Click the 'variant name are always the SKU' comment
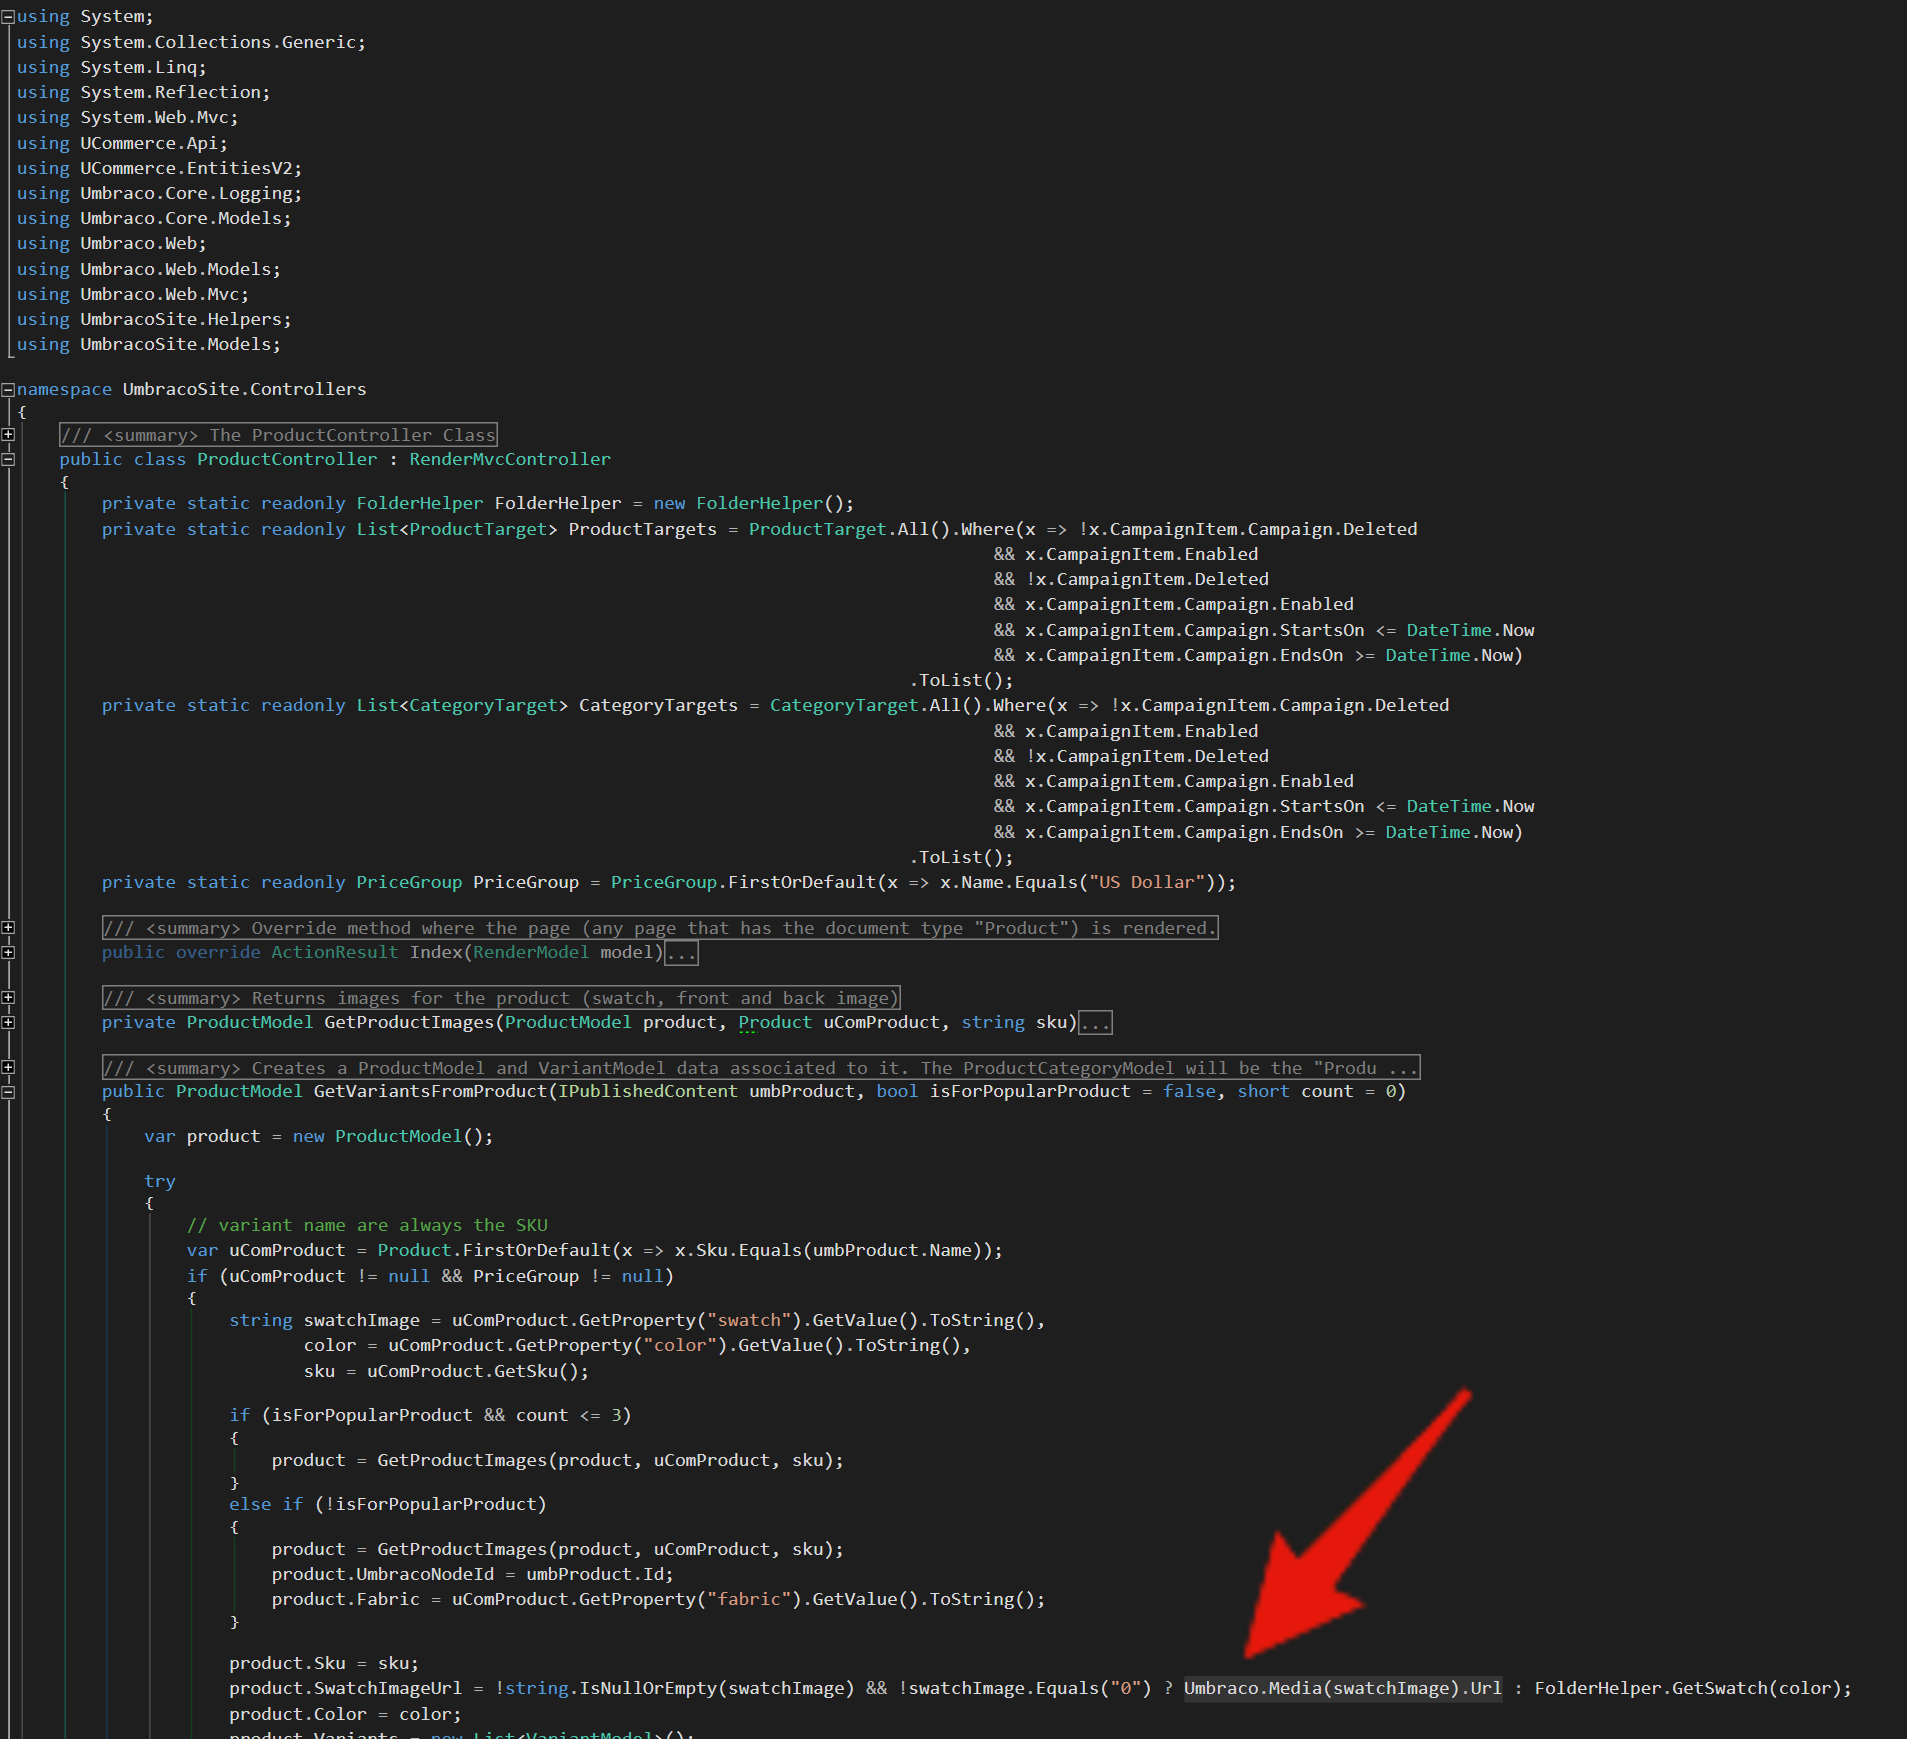This screenshot has height=1739, width=1907. [x=367, y=1225]
